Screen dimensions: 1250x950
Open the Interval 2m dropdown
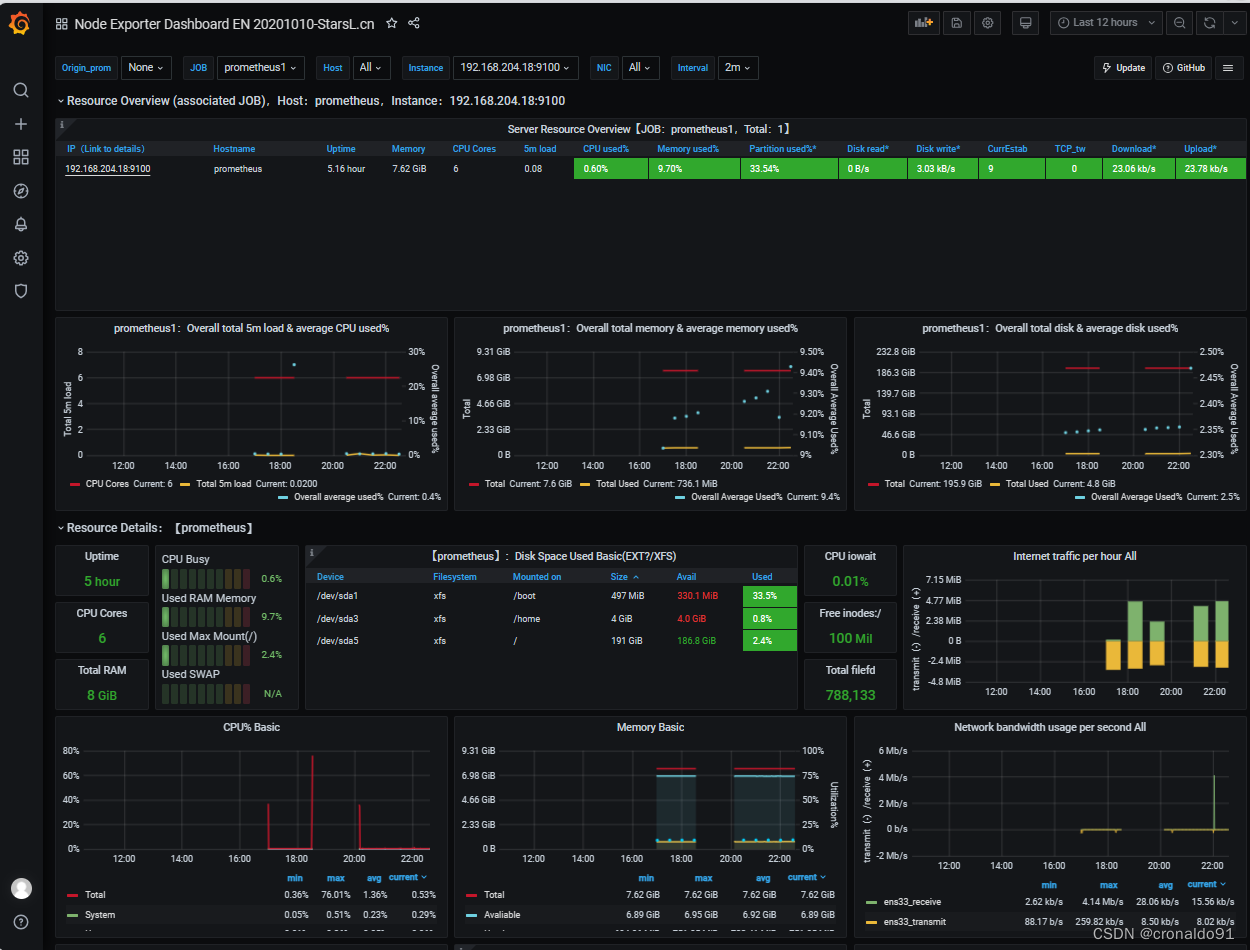pos(738,68)
